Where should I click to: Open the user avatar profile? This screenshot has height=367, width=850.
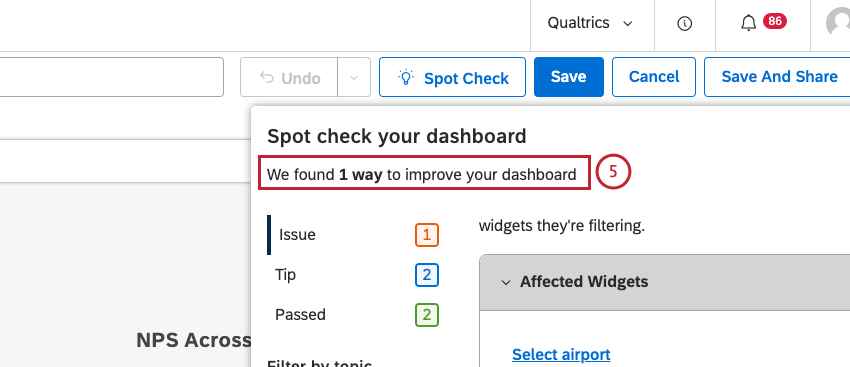838,23
